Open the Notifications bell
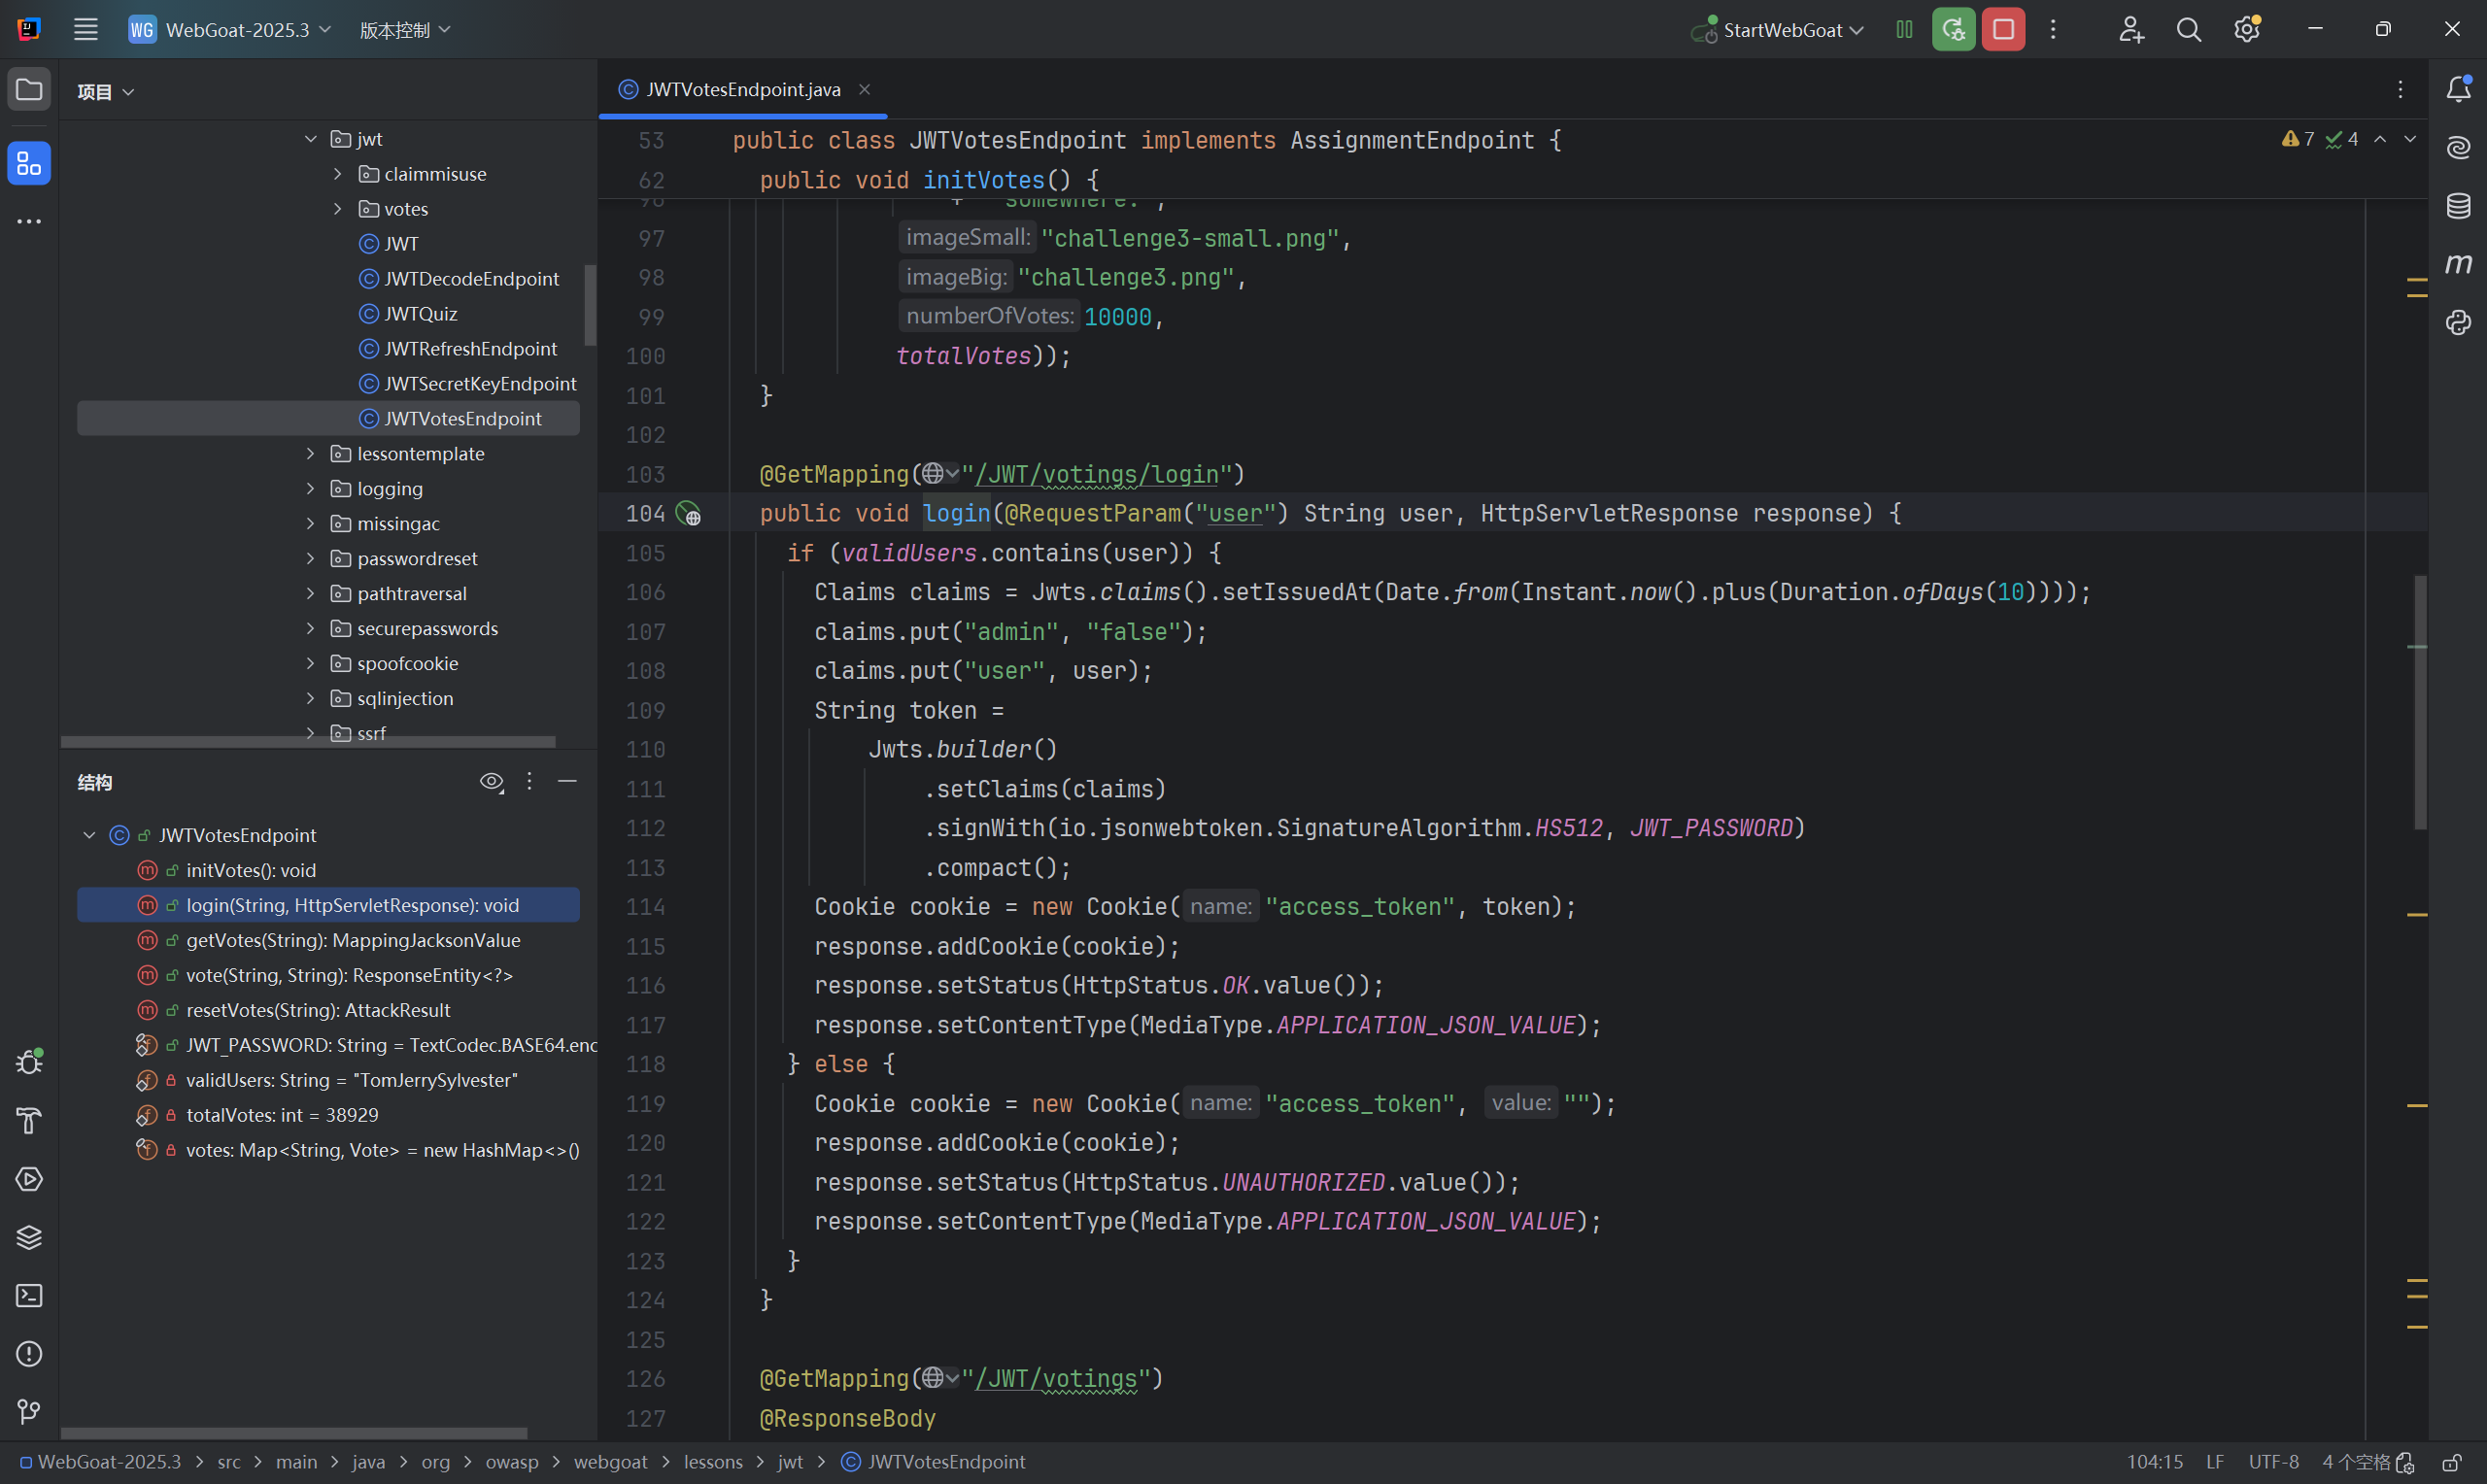The width and height of the screenshot is (2487, 1484). [2459, 89]
